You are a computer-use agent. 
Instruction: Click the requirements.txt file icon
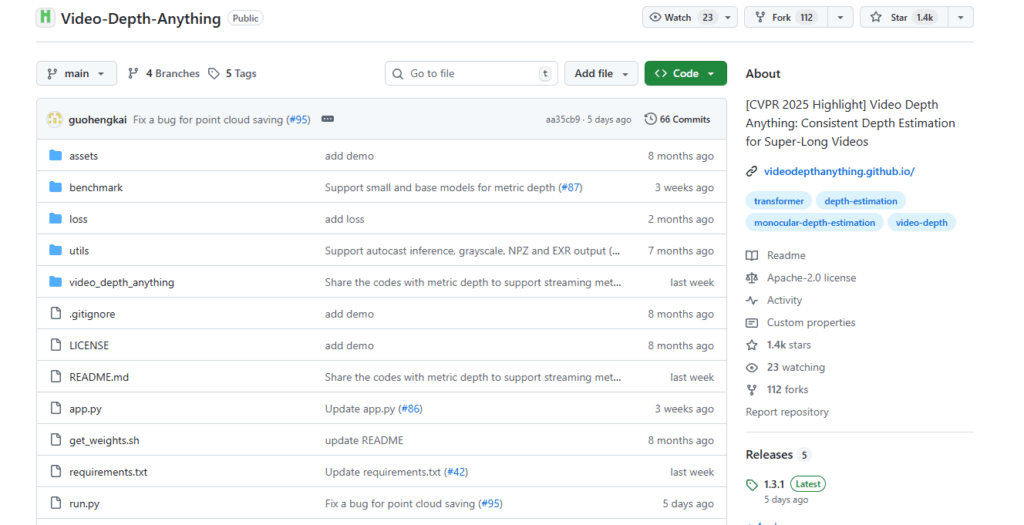click(x=56, y=471)
